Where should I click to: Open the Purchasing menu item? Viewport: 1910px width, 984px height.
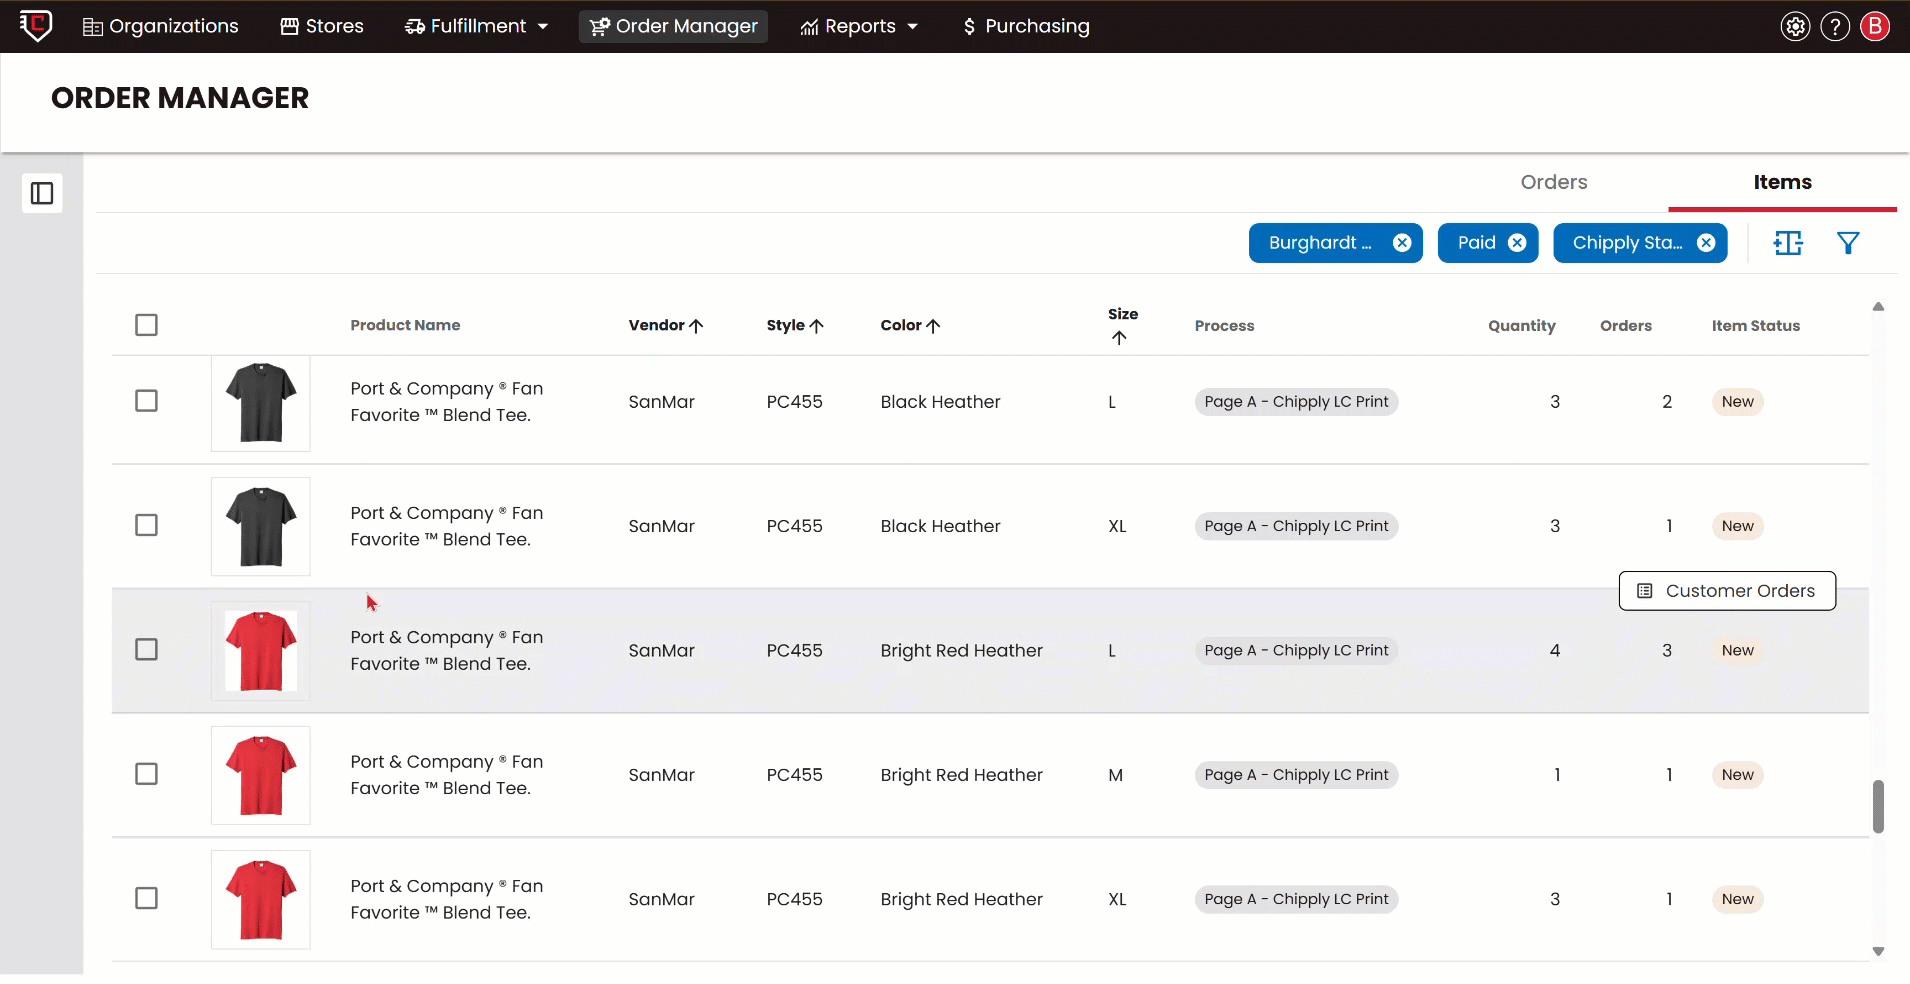point(1025,26)
